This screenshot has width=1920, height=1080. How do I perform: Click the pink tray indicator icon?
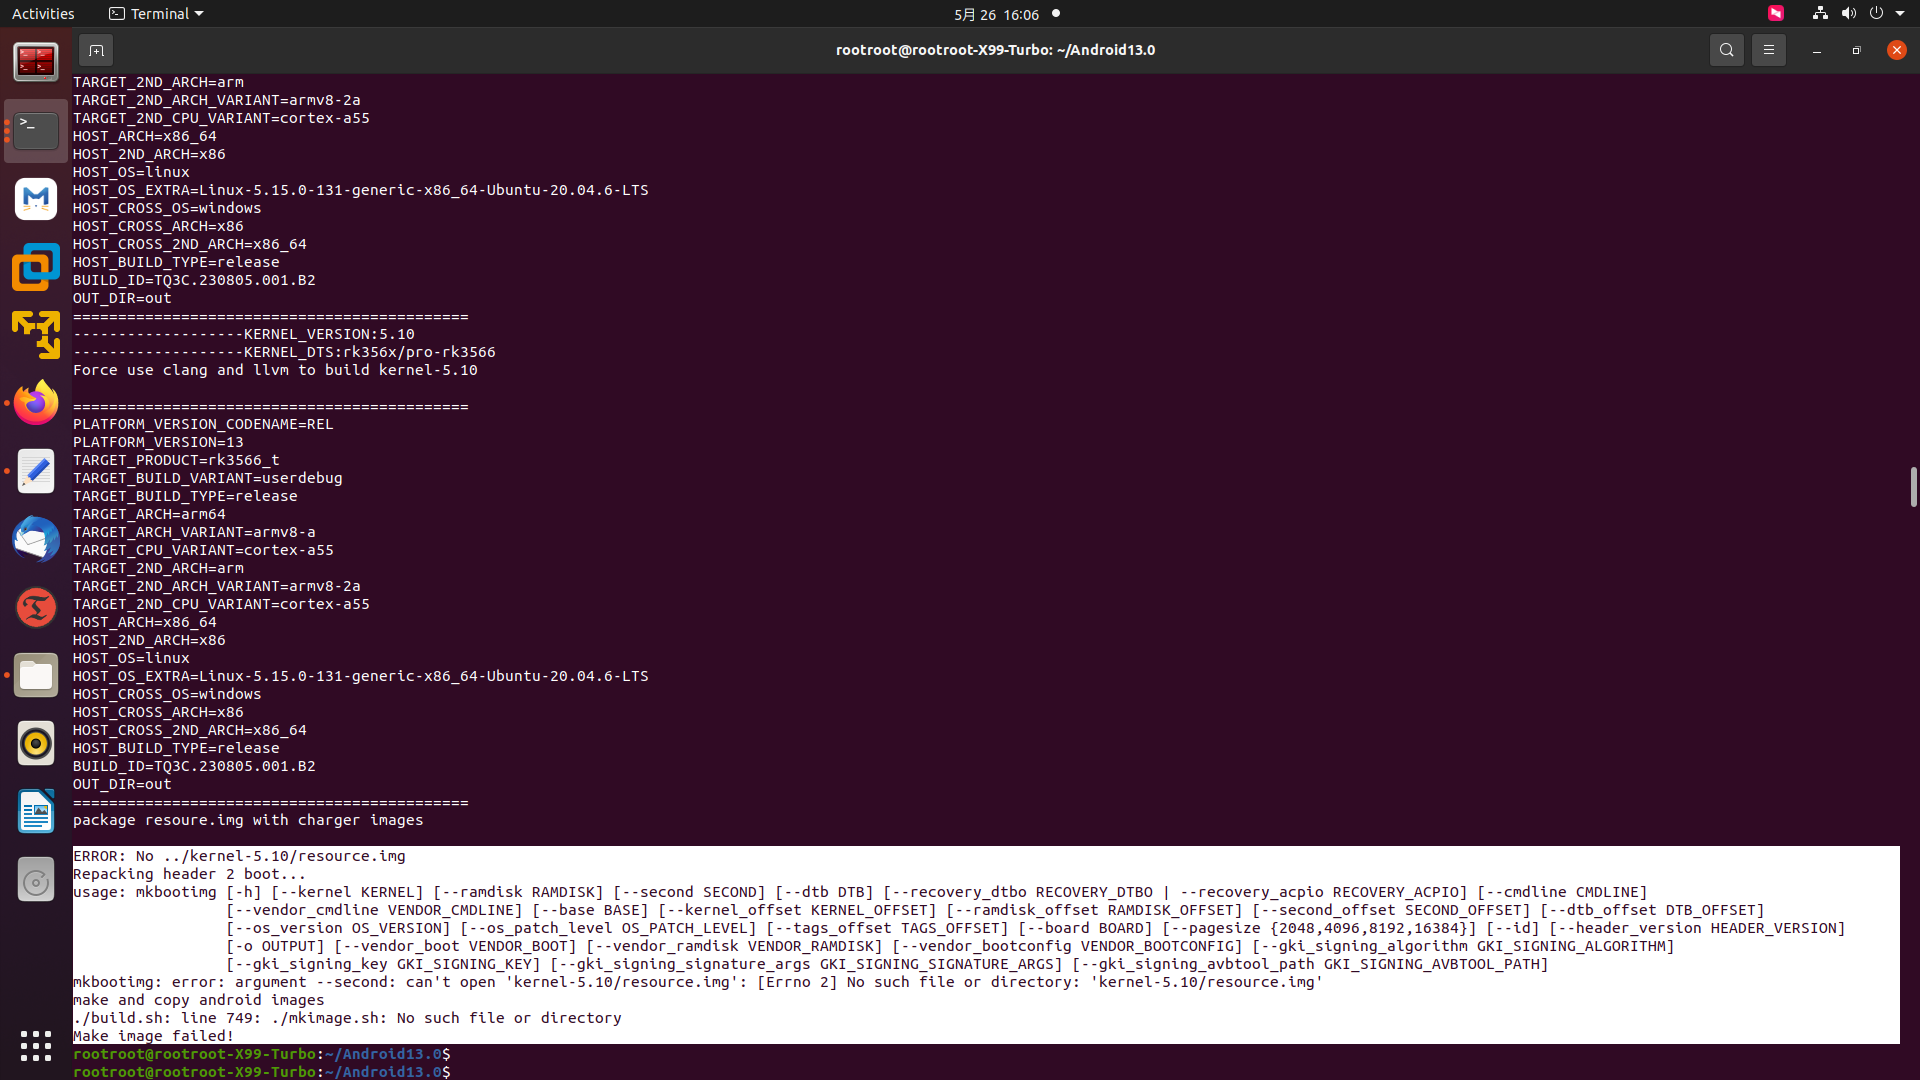pyautogui.click(x=1775, y=14)
